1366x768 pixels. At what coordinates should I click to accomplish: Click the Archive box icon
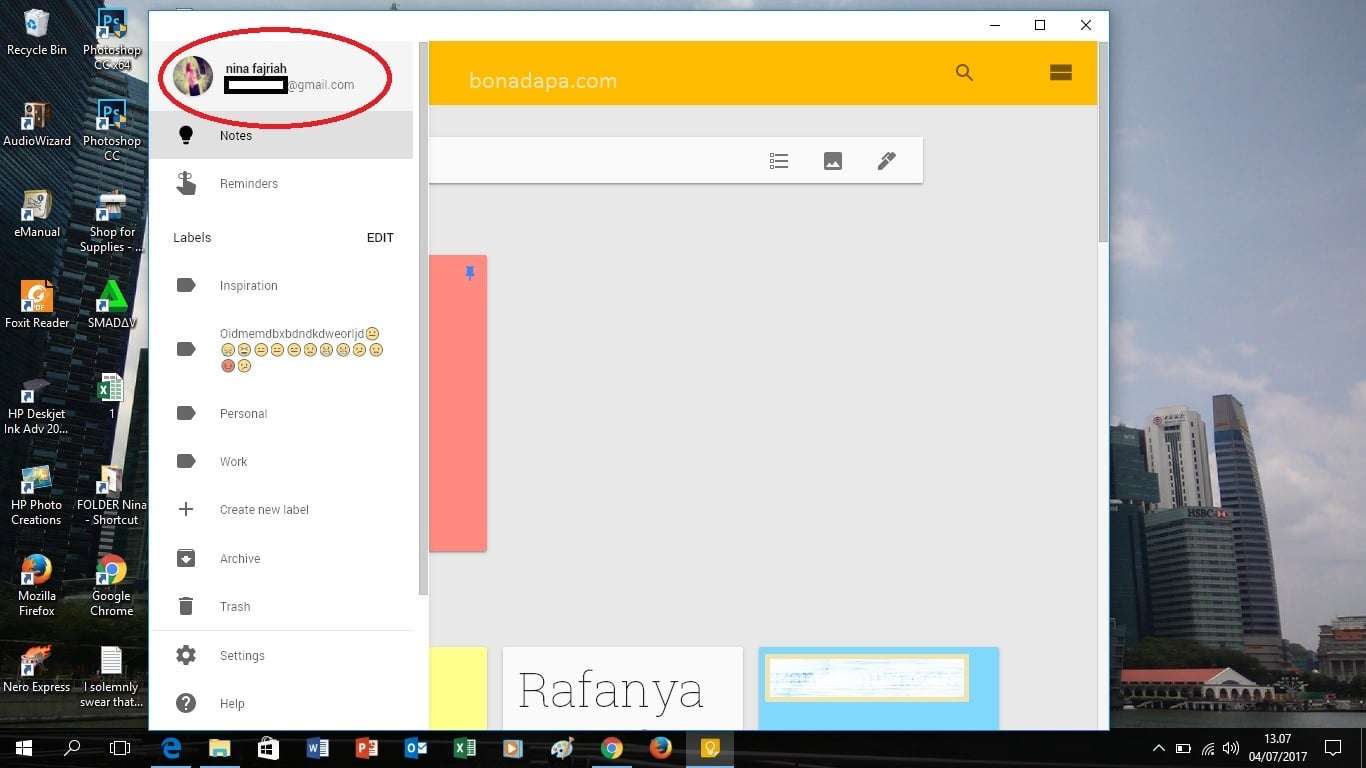[x=186, y=558]
